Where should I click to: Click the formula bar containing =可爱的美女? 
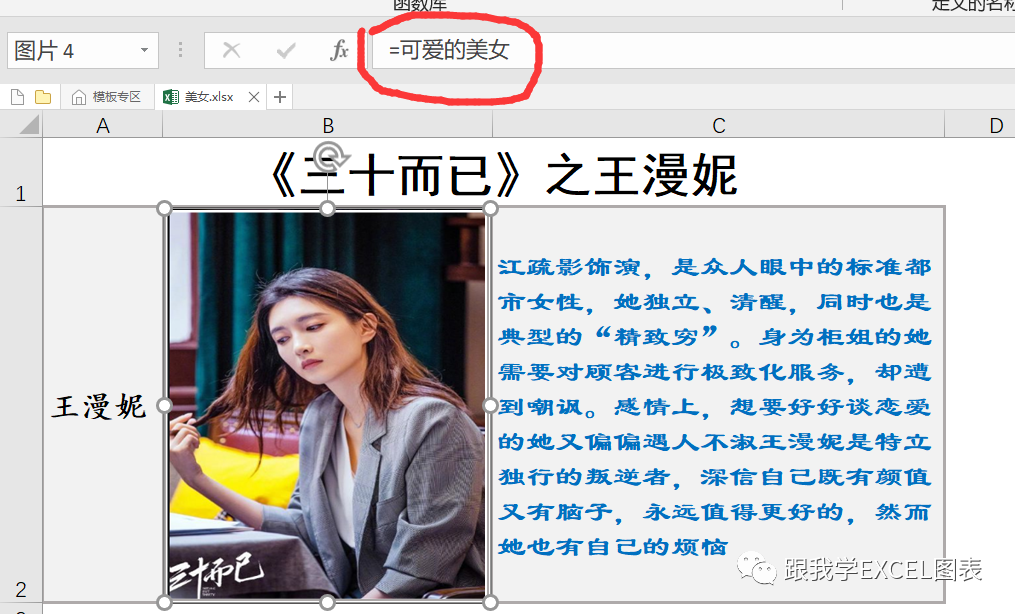[x=693, y=50]
